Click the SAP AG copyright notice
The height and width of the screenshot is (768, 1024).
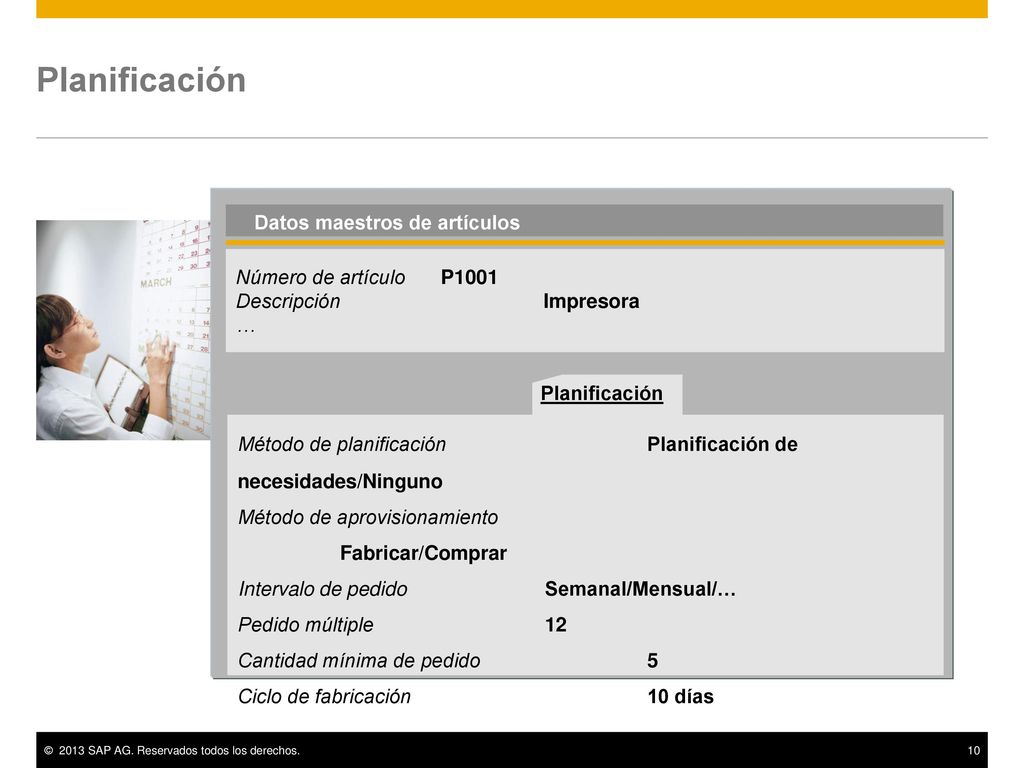tap(172, 751)
